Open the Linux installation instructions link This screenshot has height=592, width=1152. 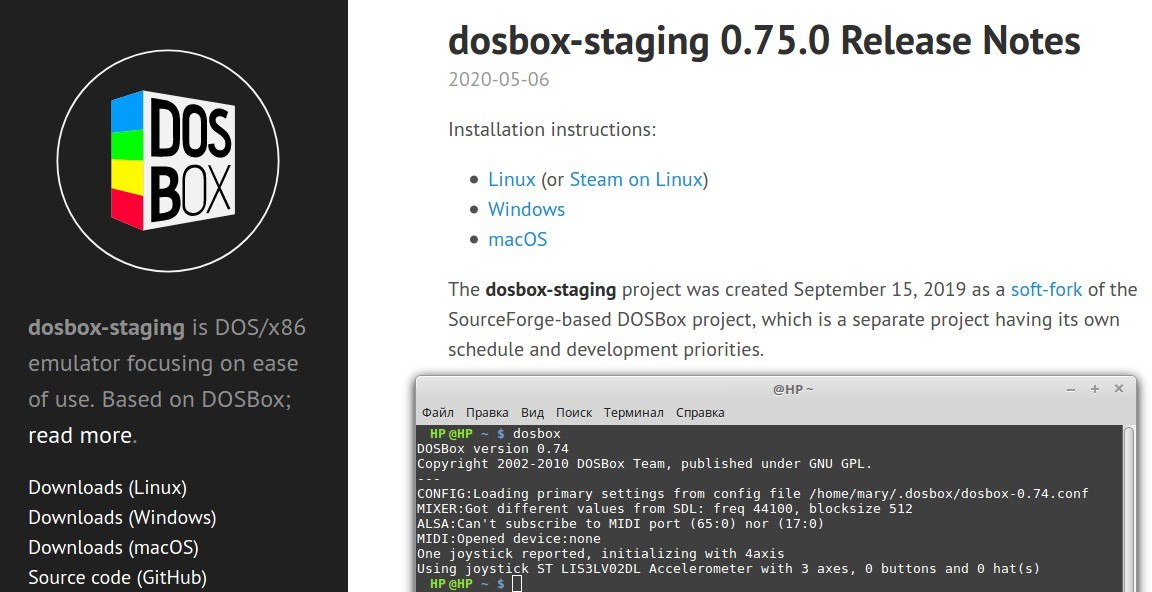[x=511, y=179]
